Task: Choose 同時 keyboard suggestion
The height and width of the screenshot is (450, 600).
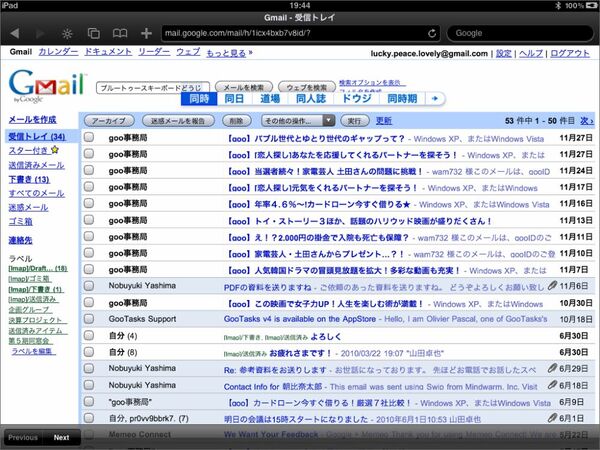Action: (x=199, y=98)
